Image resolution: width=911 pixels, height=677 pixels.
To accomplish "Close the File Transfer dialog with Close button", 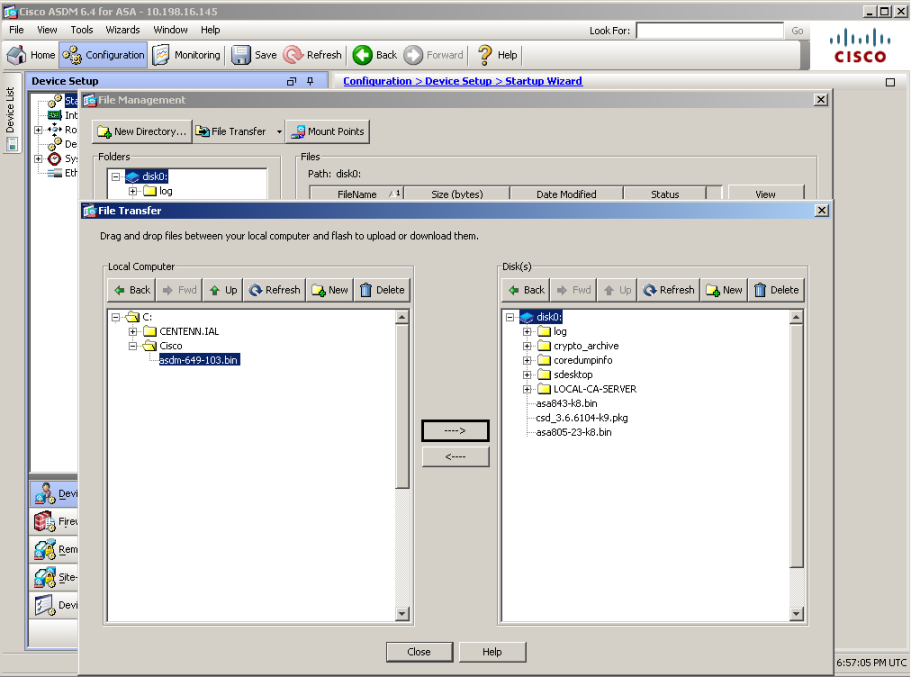I will (419, 652).
